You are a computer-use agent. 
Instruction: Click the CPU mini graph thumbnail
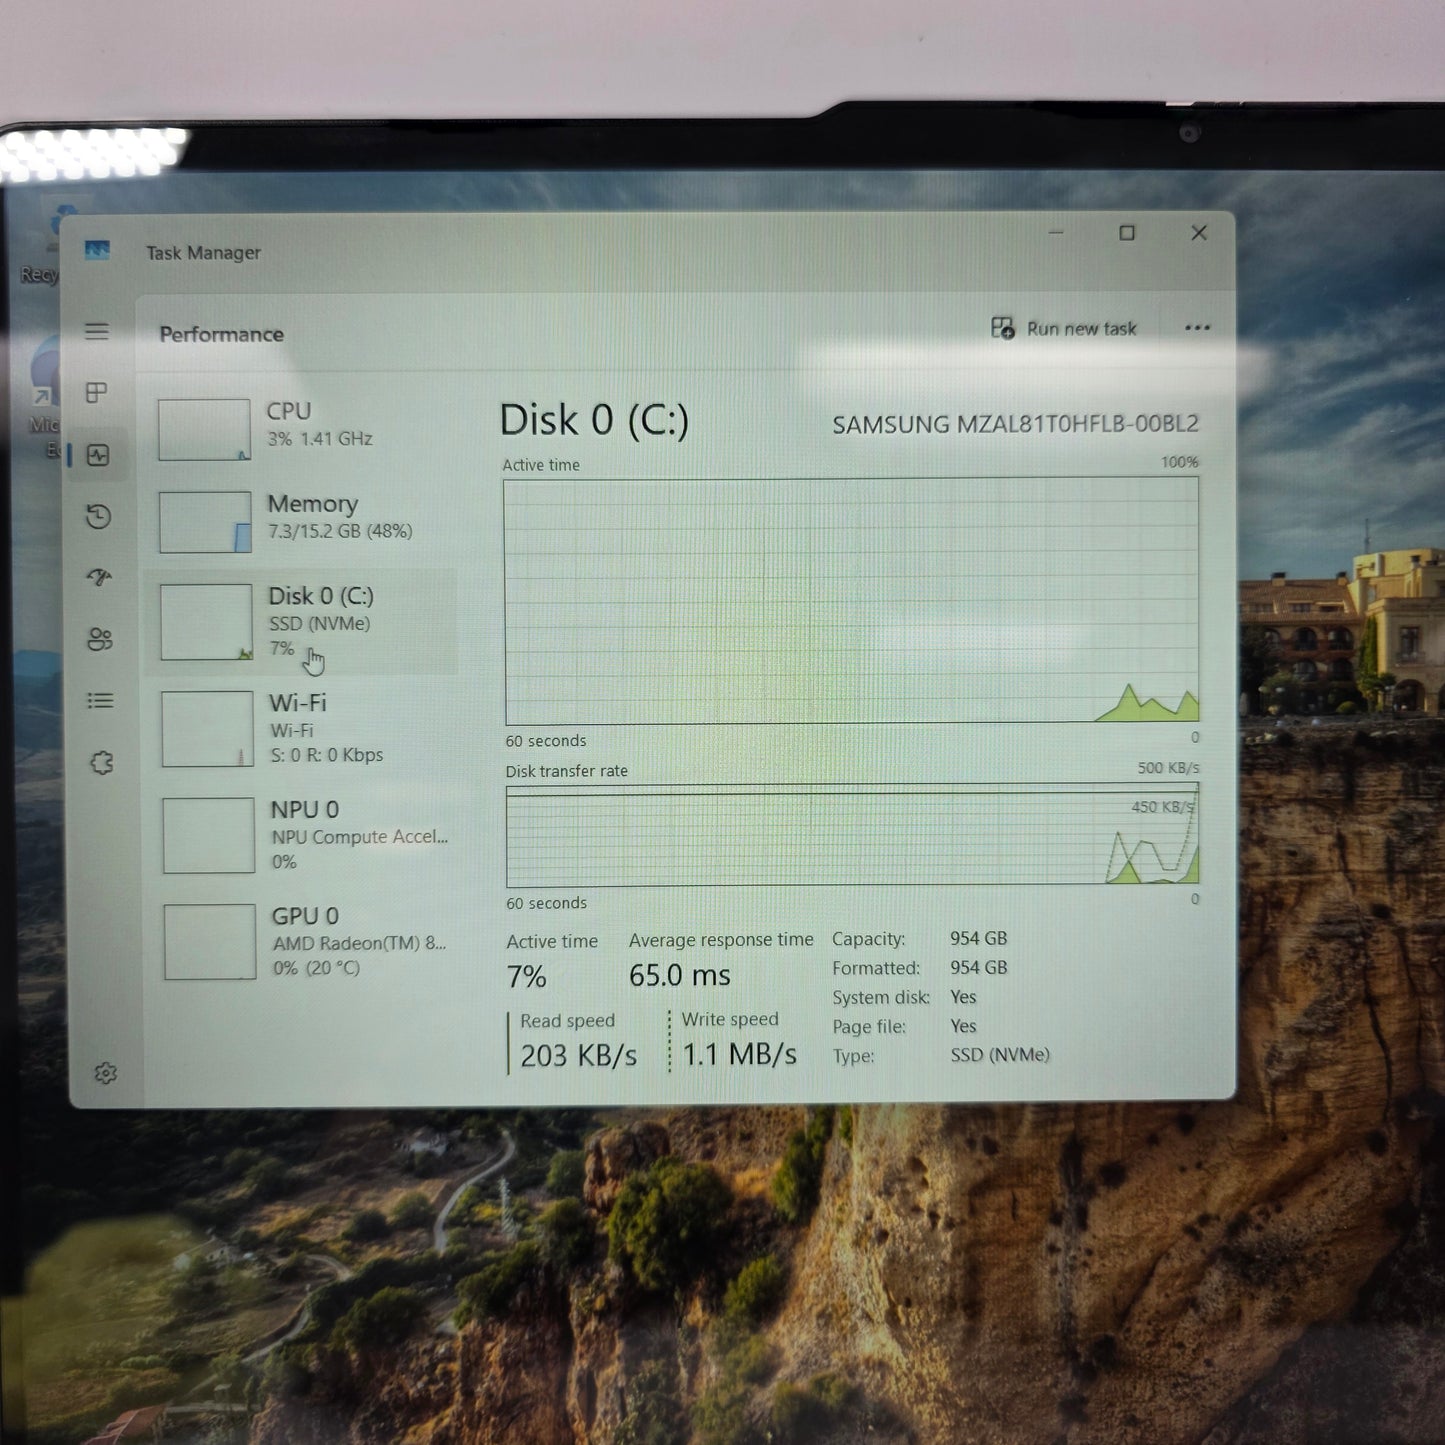coord(204,430)
